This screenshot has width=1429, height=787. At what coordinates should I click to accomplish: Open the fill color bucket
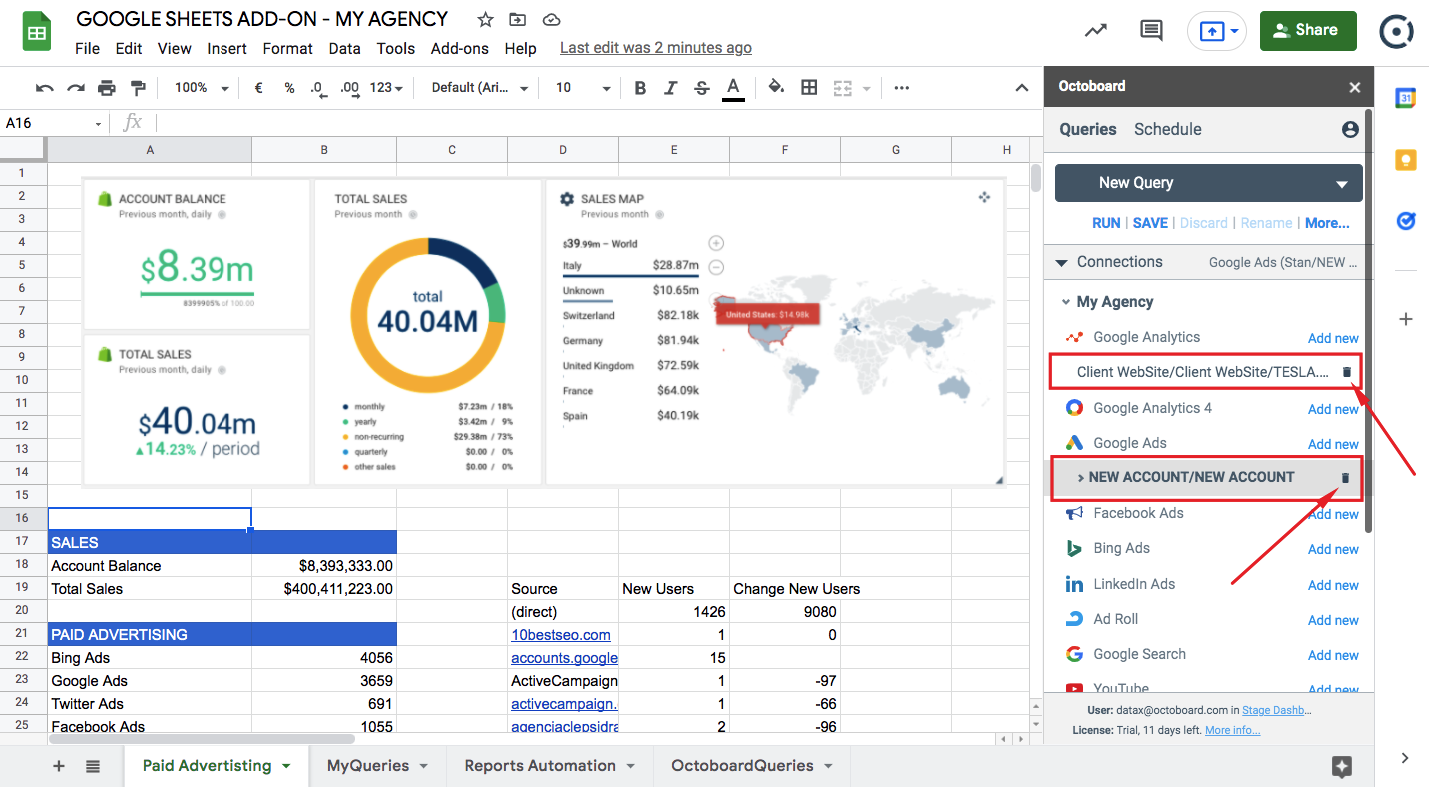point(775,88)
